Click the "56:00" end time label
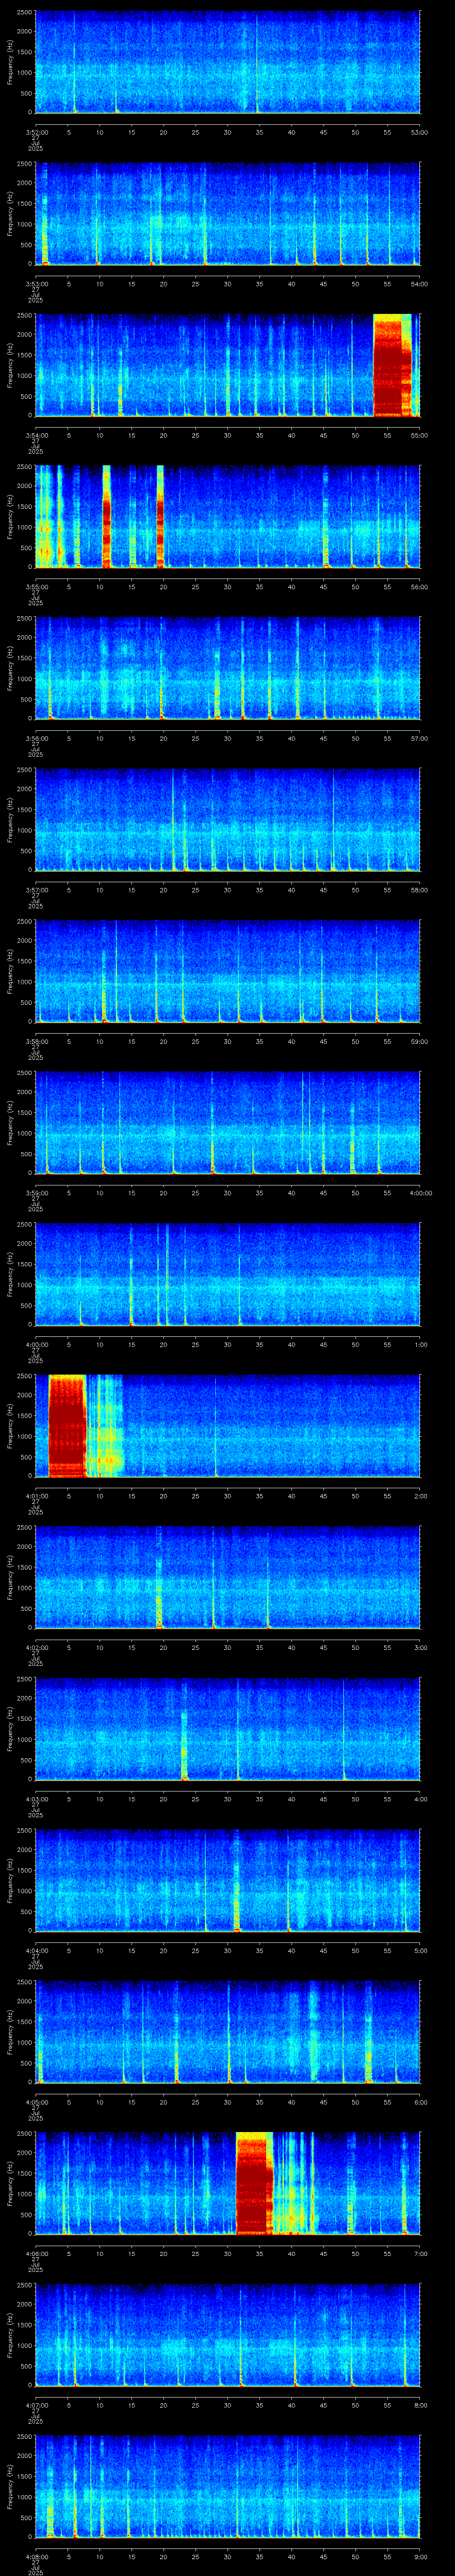455x2576 pixels. [x=419, y=587]
